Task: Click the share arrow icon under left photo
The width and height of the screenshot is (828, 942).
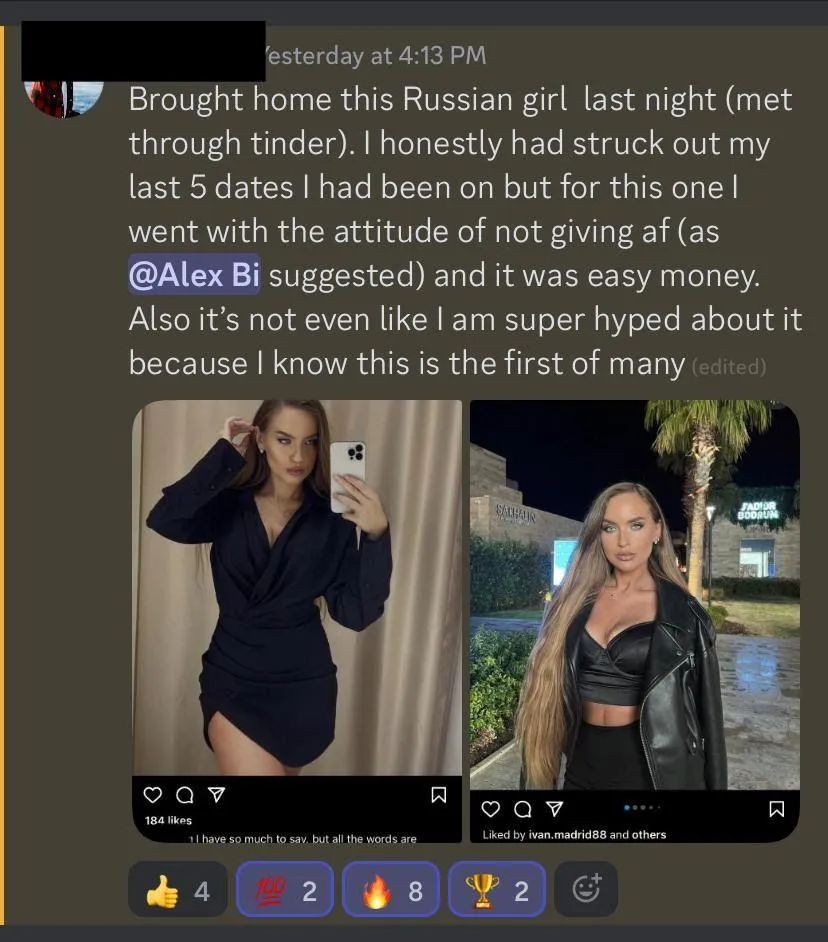Action: tap(216, 795)
